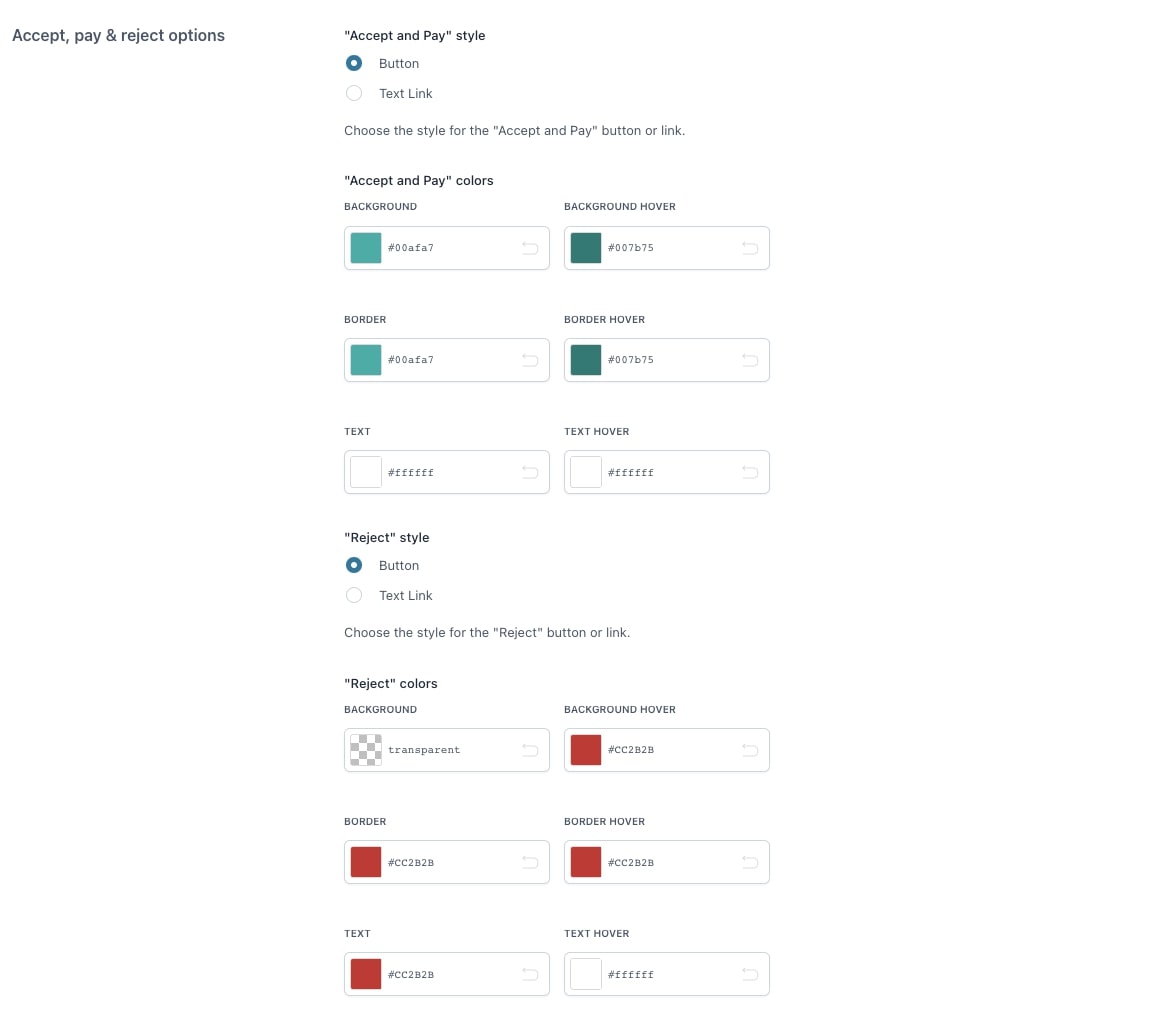1150x1028 pixels.
Task: Choose Button option for Reject style
Action: tap(354, 565)
